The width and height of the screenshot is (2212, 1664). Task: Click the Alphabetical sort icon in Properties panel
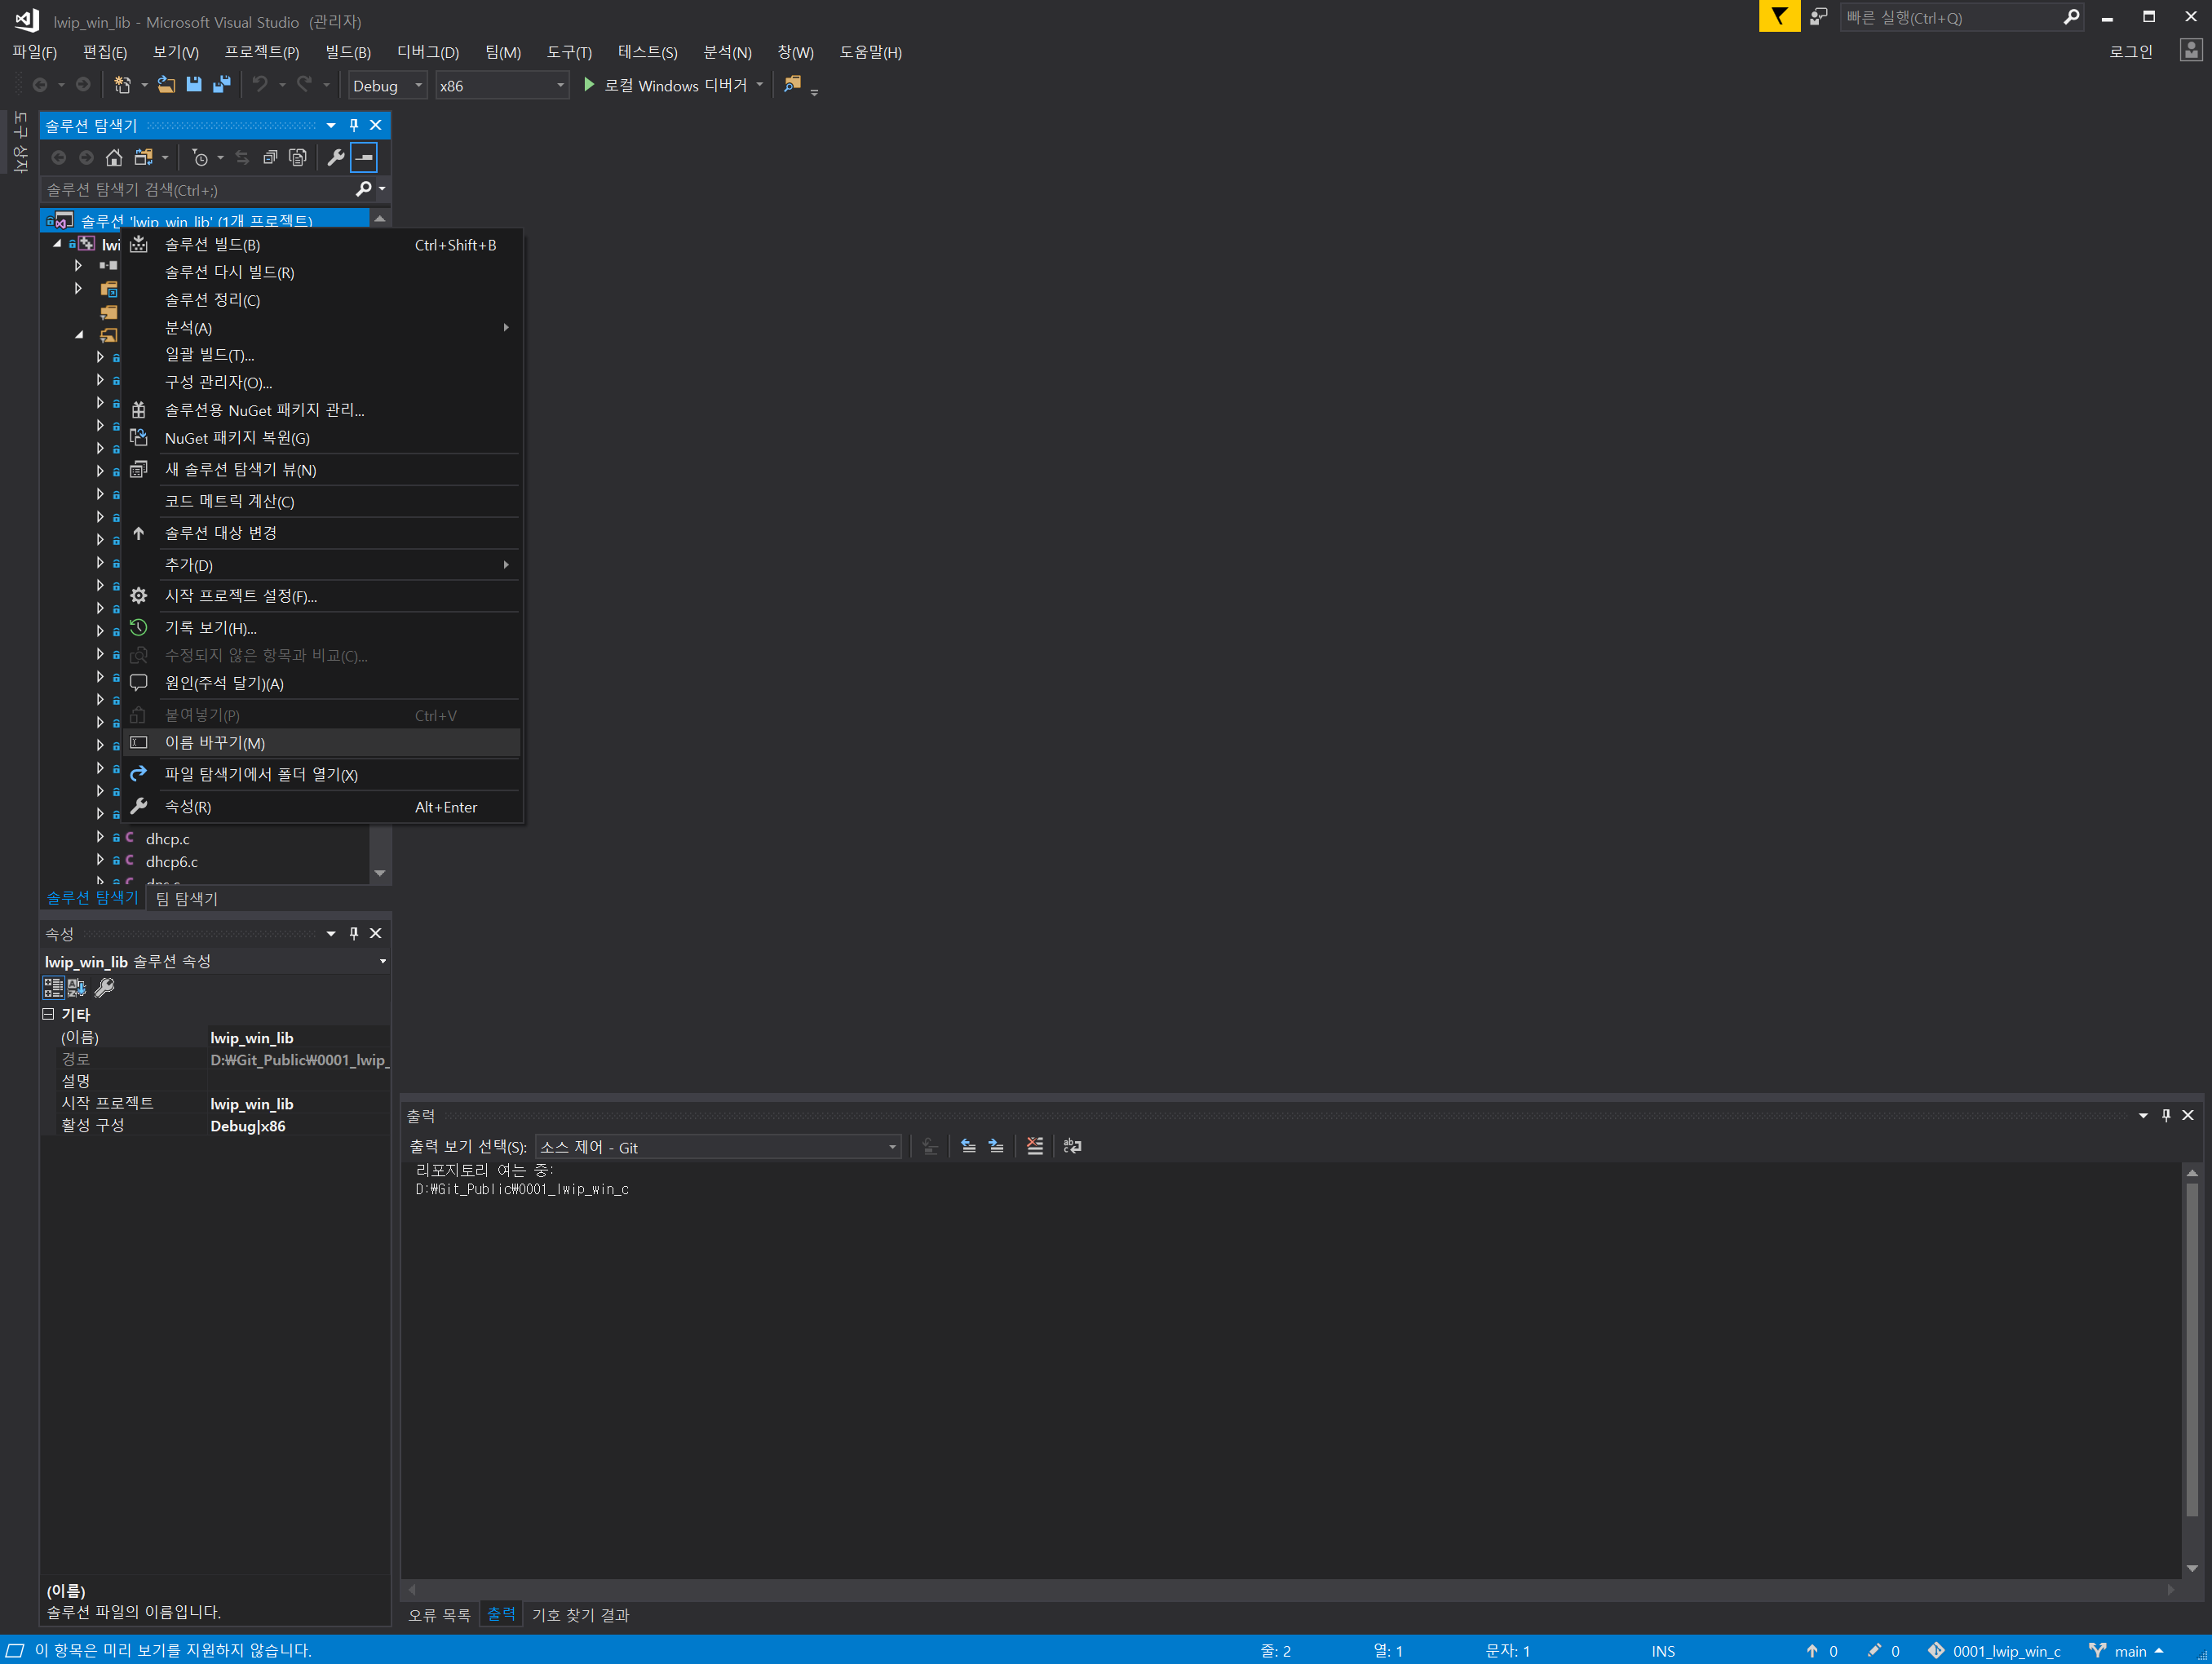coord(77,988)
